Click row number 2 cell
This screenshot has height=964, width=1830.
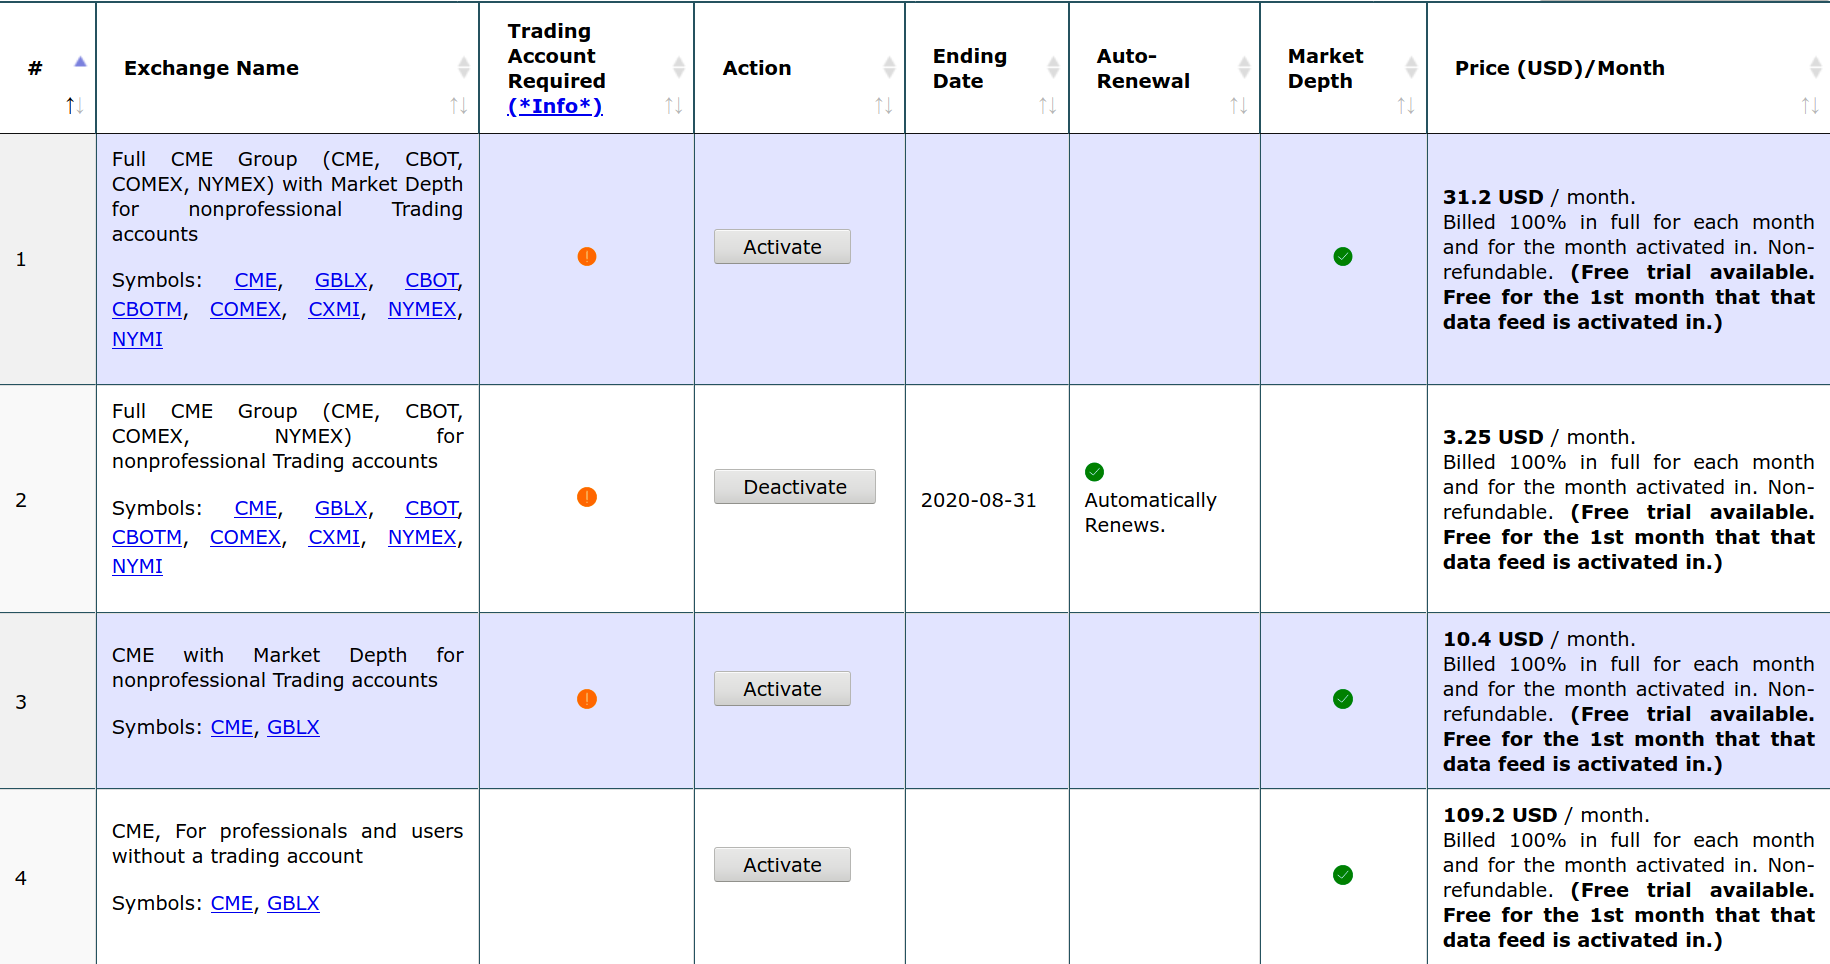[x=48, y=499]
